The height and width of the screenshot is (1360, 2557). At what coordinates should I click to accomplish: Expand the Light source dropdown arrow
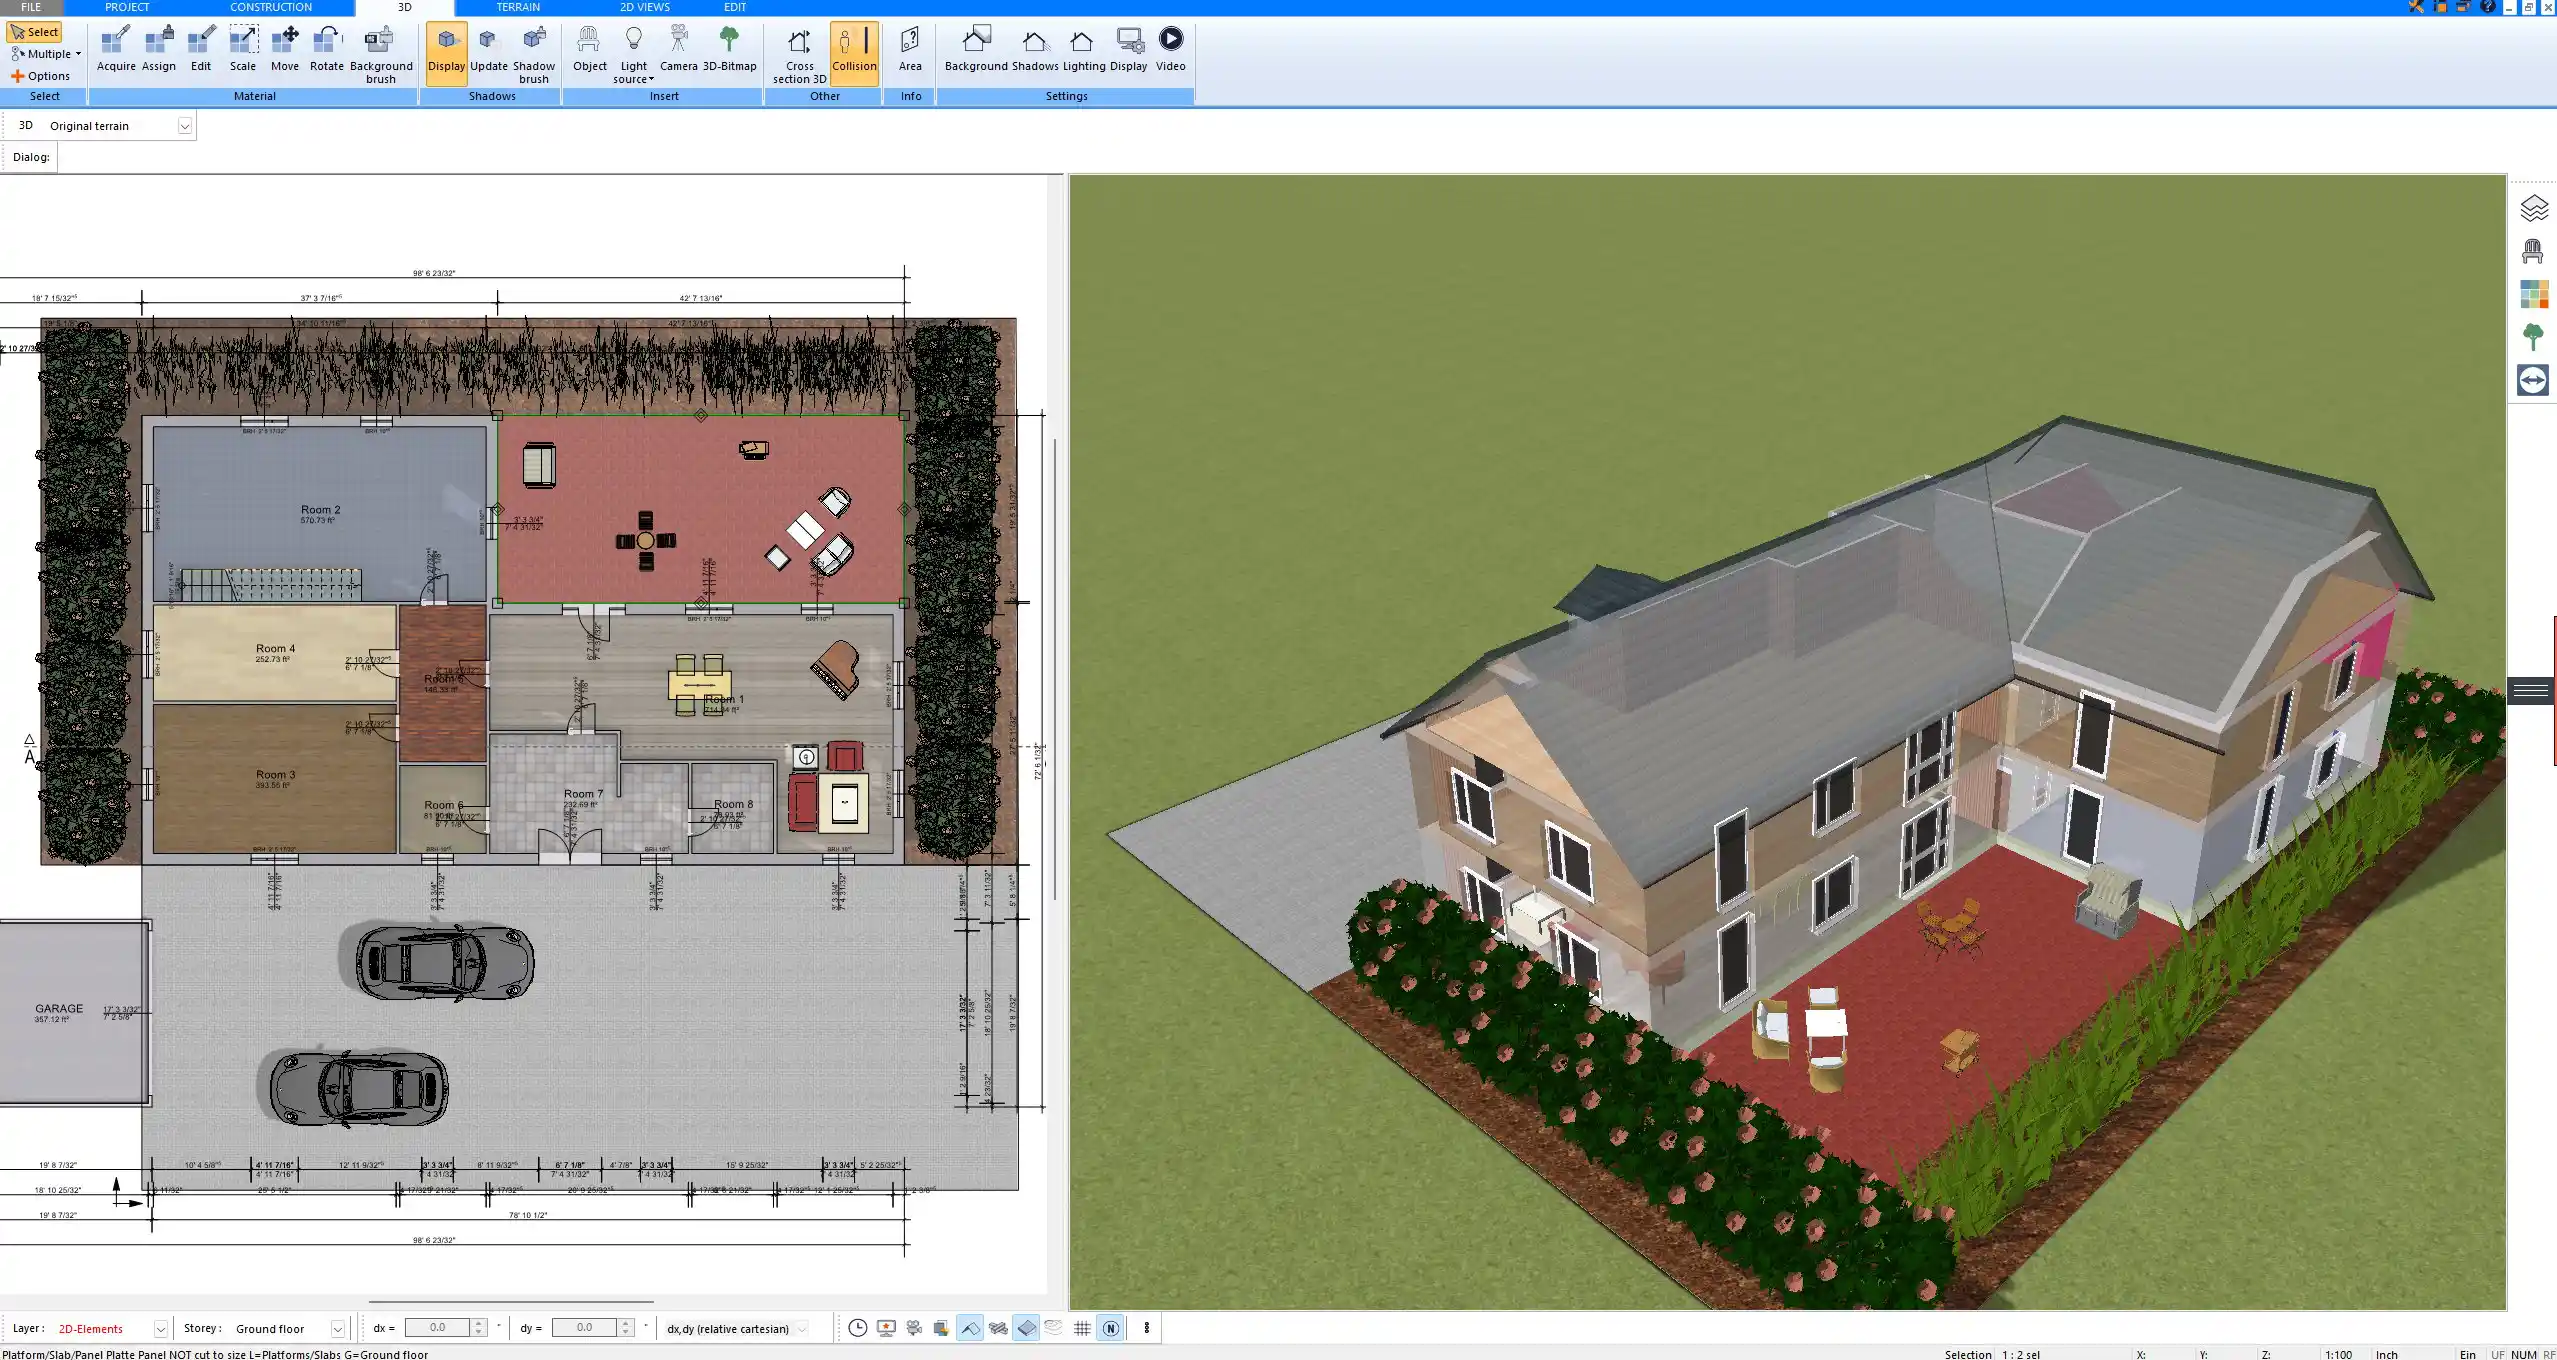point(651,79)
